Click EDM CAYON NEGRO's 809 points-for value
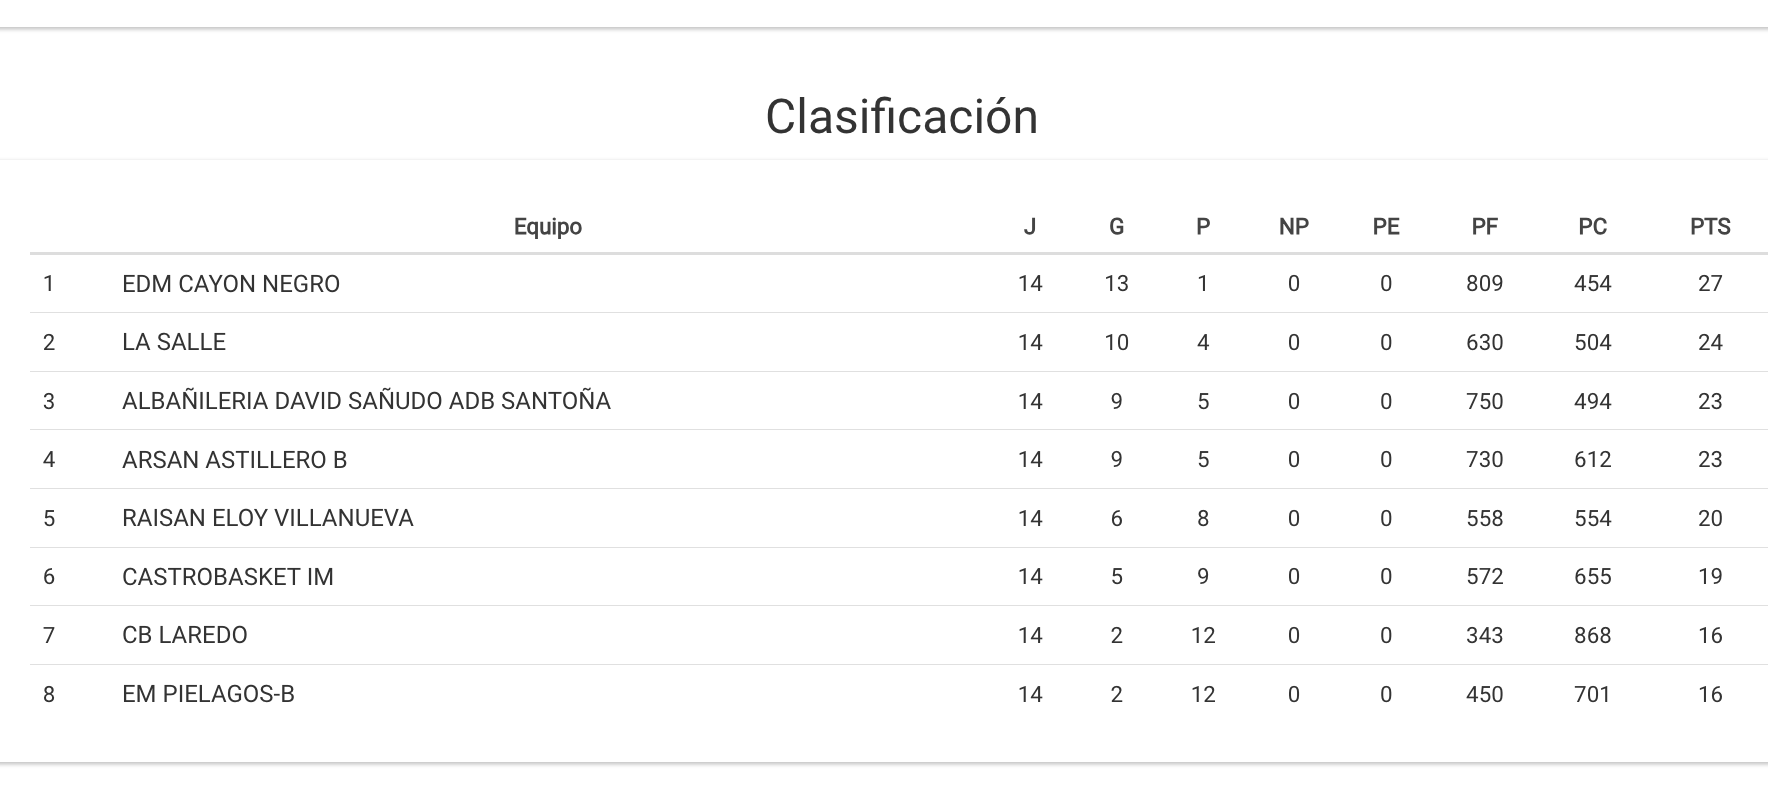The image size is (1768, 794). [x=1484, y=284]
